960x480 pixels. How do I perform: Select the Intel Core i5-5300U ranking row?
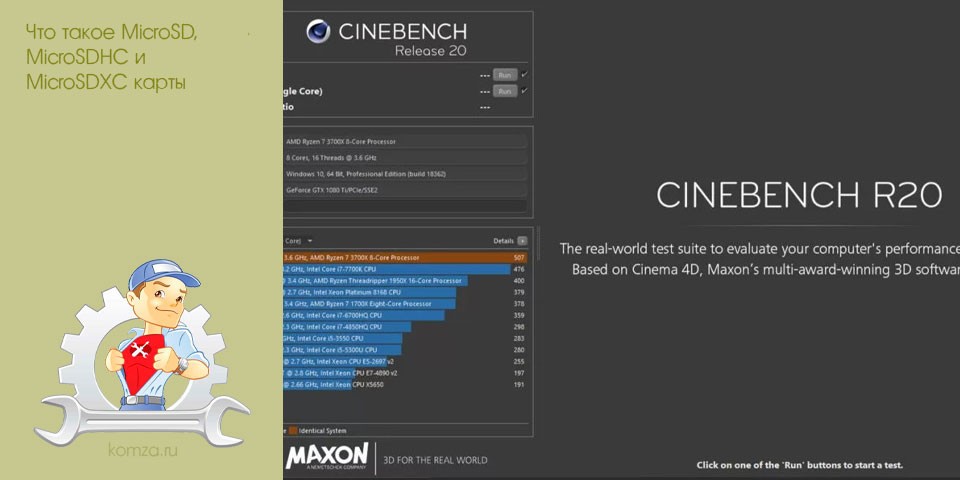(404, 350)
